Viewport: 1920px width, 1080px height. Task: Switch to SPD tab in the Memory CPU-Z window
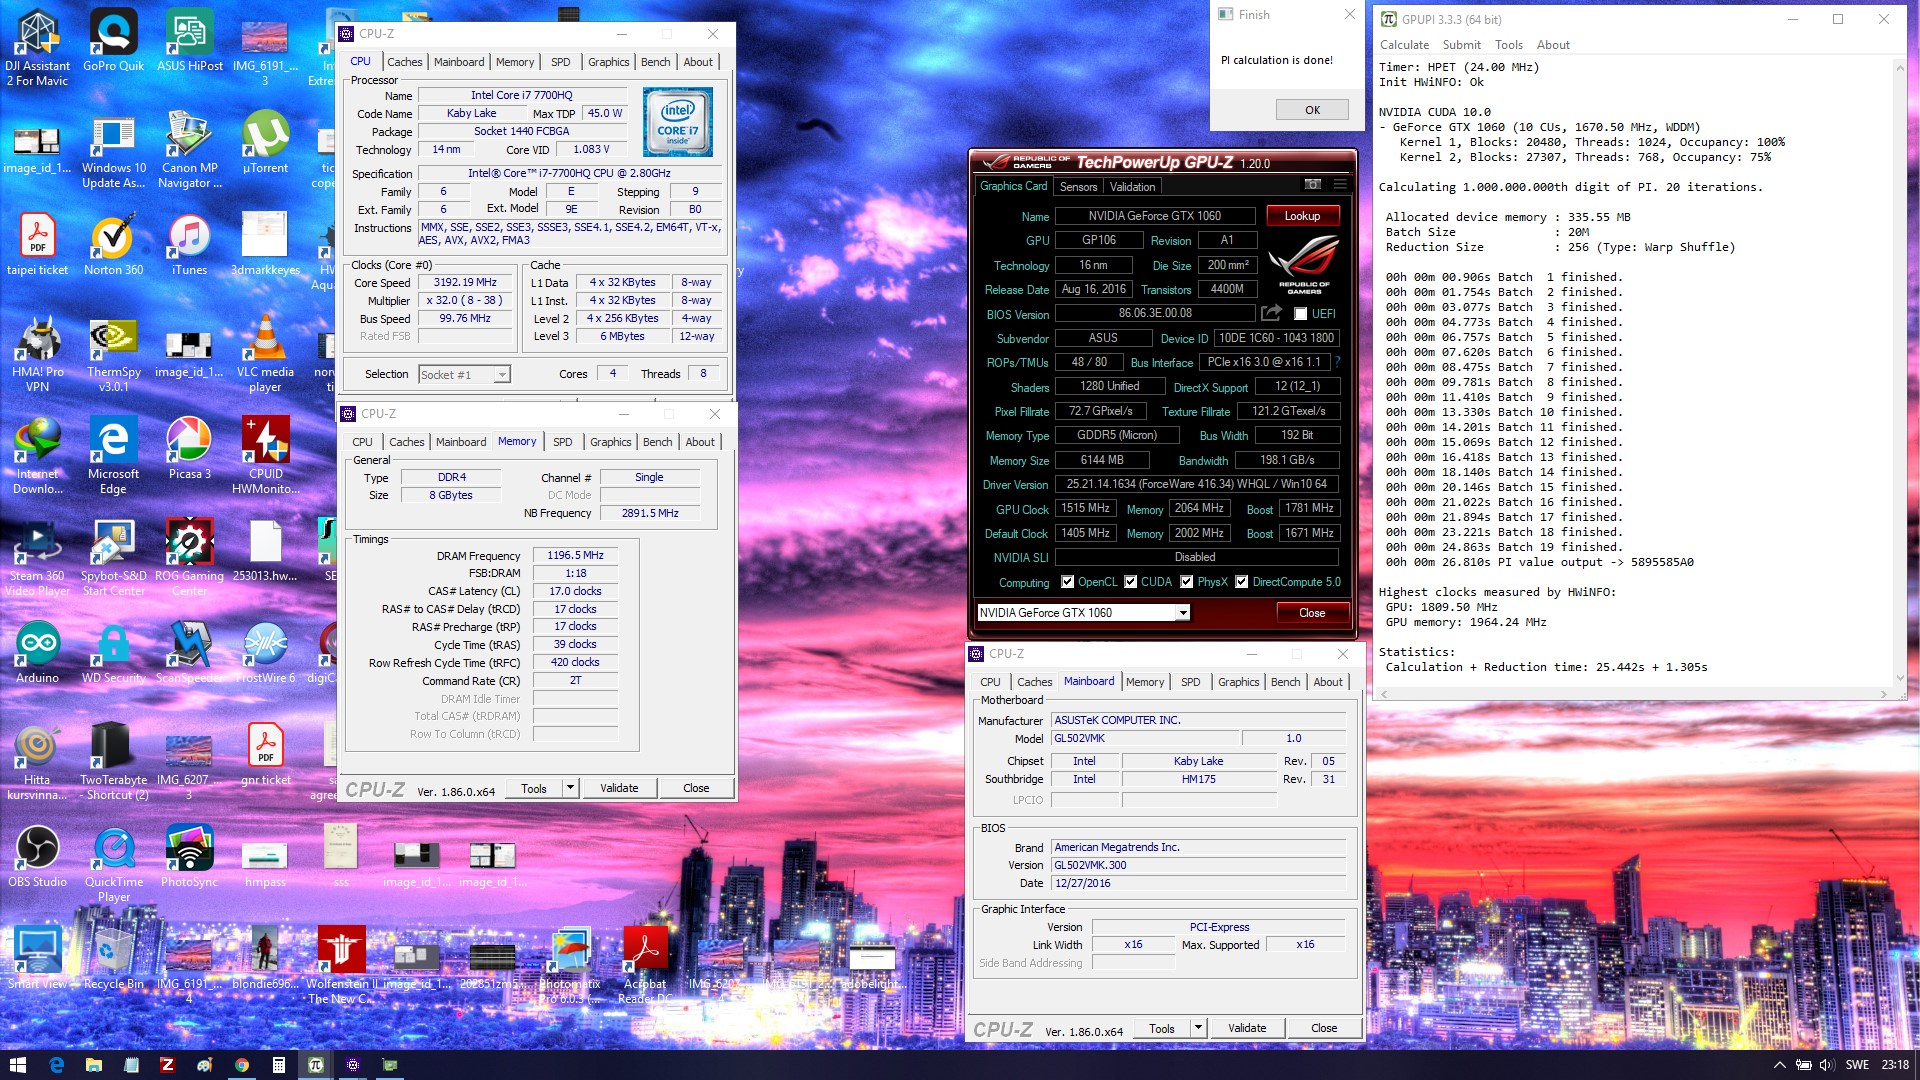(x=563, y=442)
